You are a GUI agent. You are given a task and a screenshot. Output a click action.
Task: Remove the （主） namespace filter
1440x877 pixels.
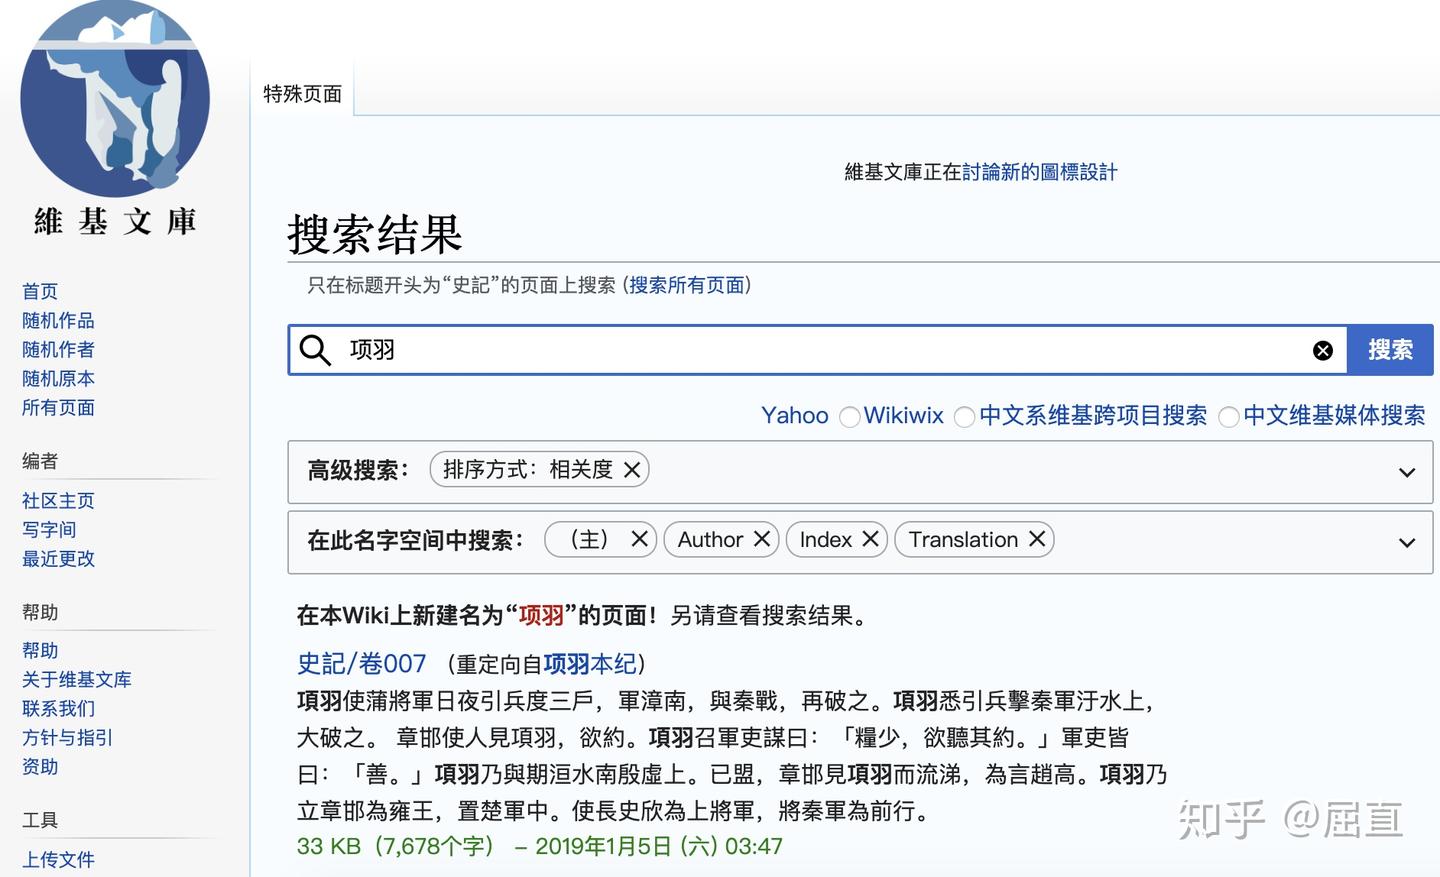[640, 539]
